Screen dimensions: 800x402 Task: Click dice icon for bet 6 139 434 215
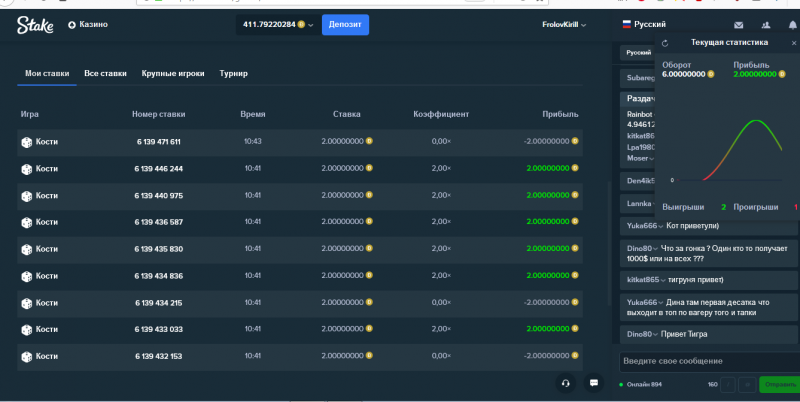27,304
